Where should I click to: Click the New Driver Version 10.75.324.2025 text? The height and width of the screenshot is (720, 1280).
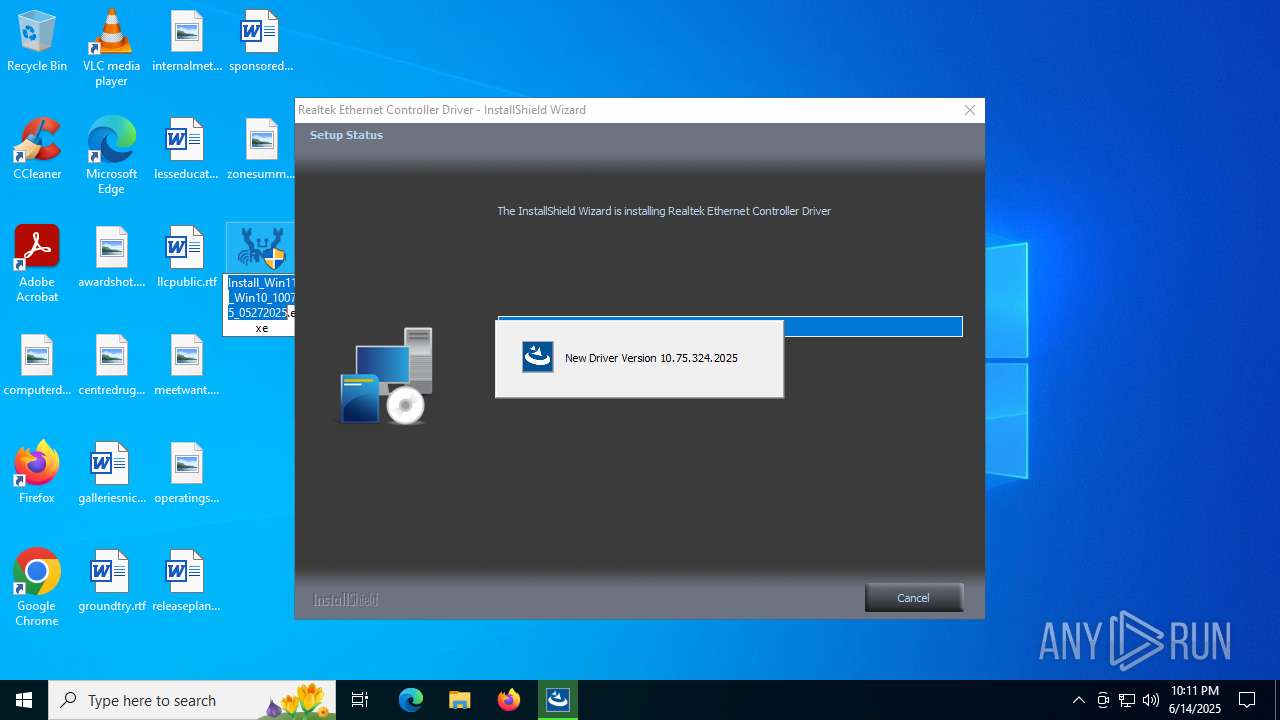[x=651, y=358]
